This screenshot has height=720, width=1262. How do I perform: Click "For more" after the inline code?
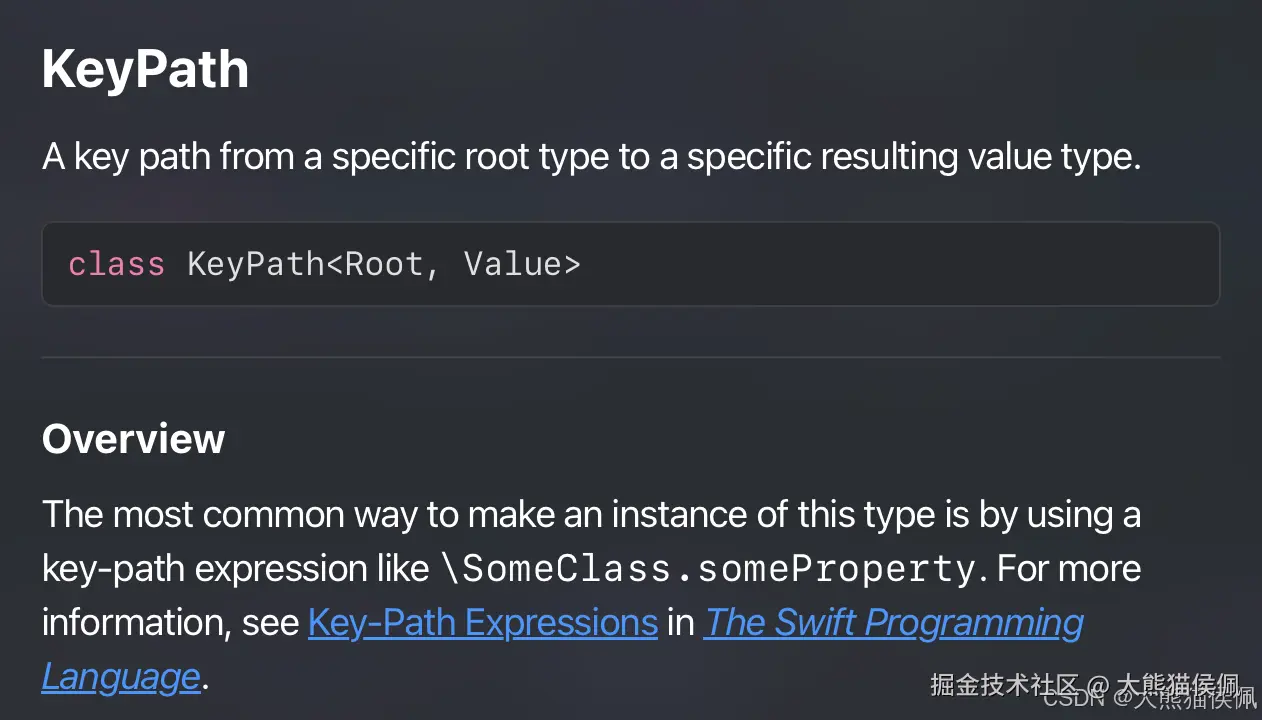(x=1069, y=569)
